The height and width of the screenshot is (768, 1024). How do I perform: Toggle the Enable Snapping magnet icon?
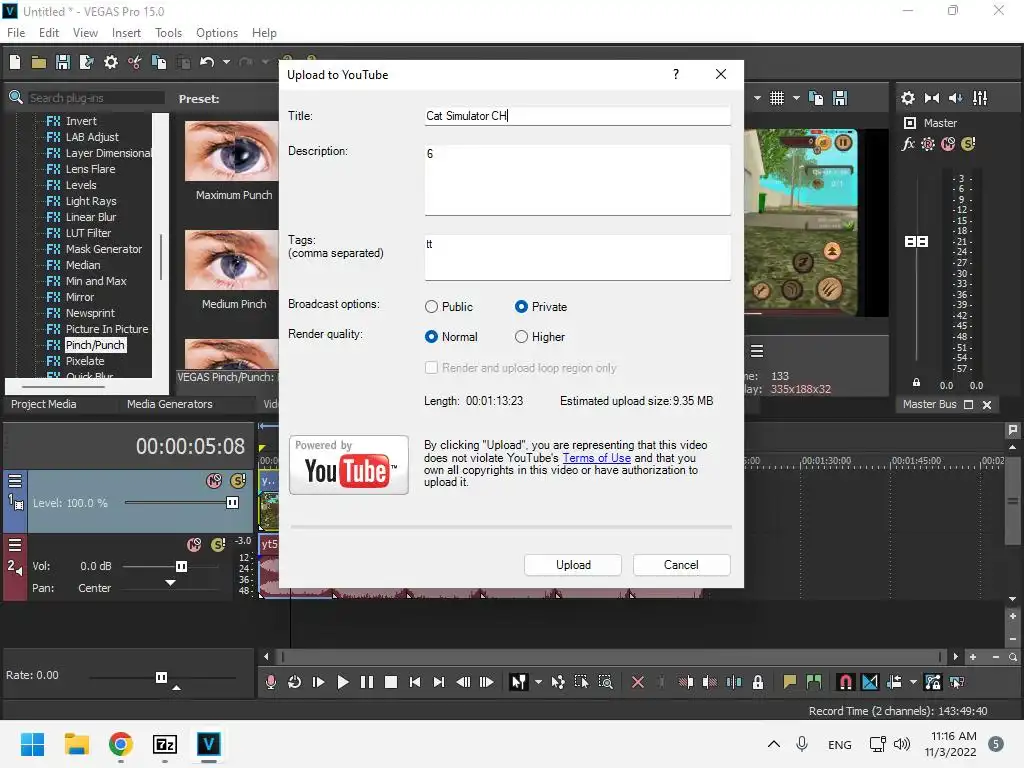pos(845,682)
